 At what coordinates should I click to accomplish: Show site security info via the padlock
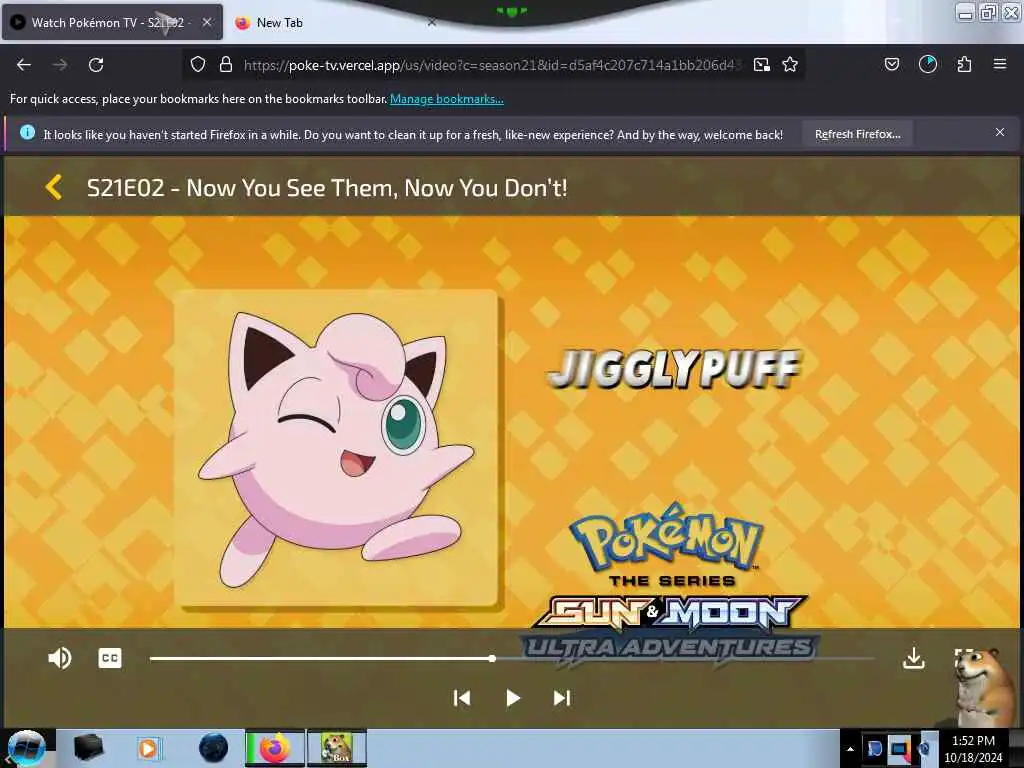[226, 64]
